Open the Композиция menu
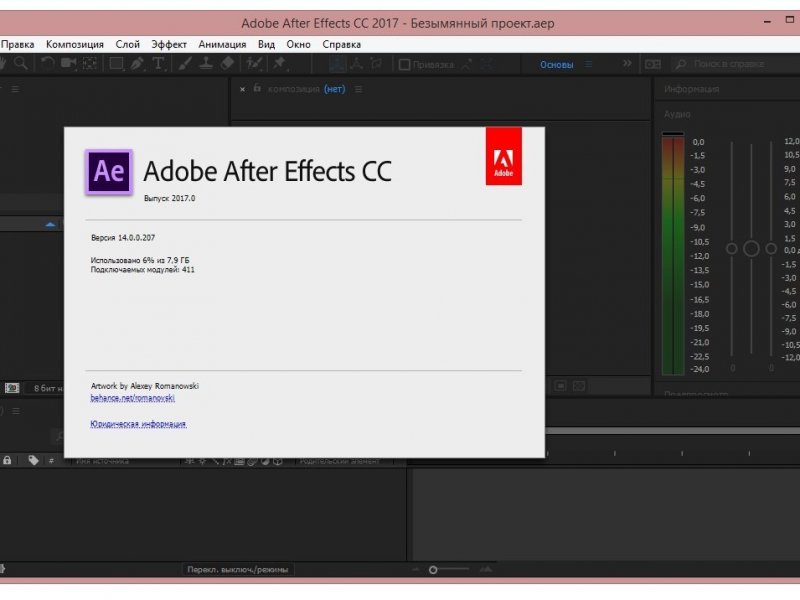Viewport: 800px width, 600px height. click(x=75, y=44)
